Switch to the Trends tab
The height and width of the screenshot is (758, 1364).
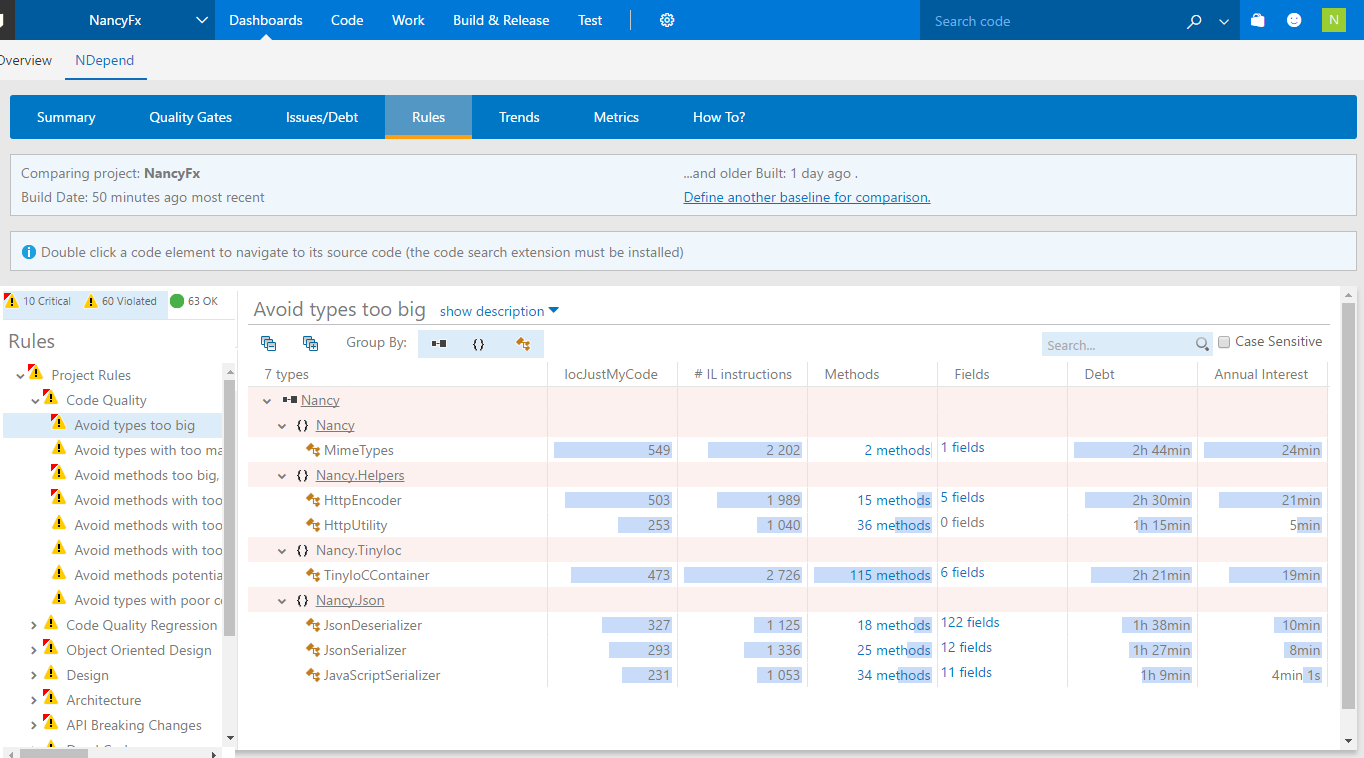click(x=519, y=117)
